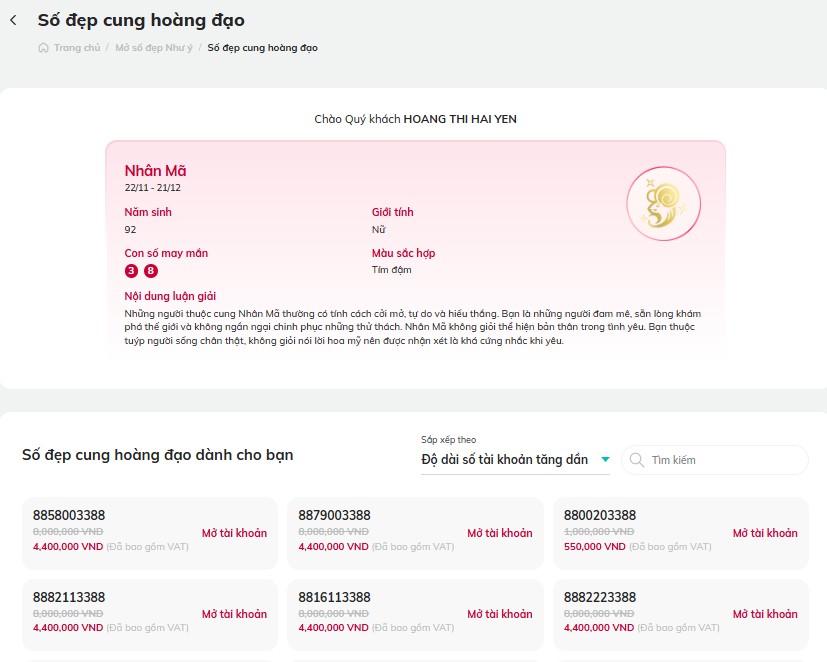827x662 pixels.
Task: Click the Số đẹp cung hoàng đạo breadcrumb
Action: 262,48
